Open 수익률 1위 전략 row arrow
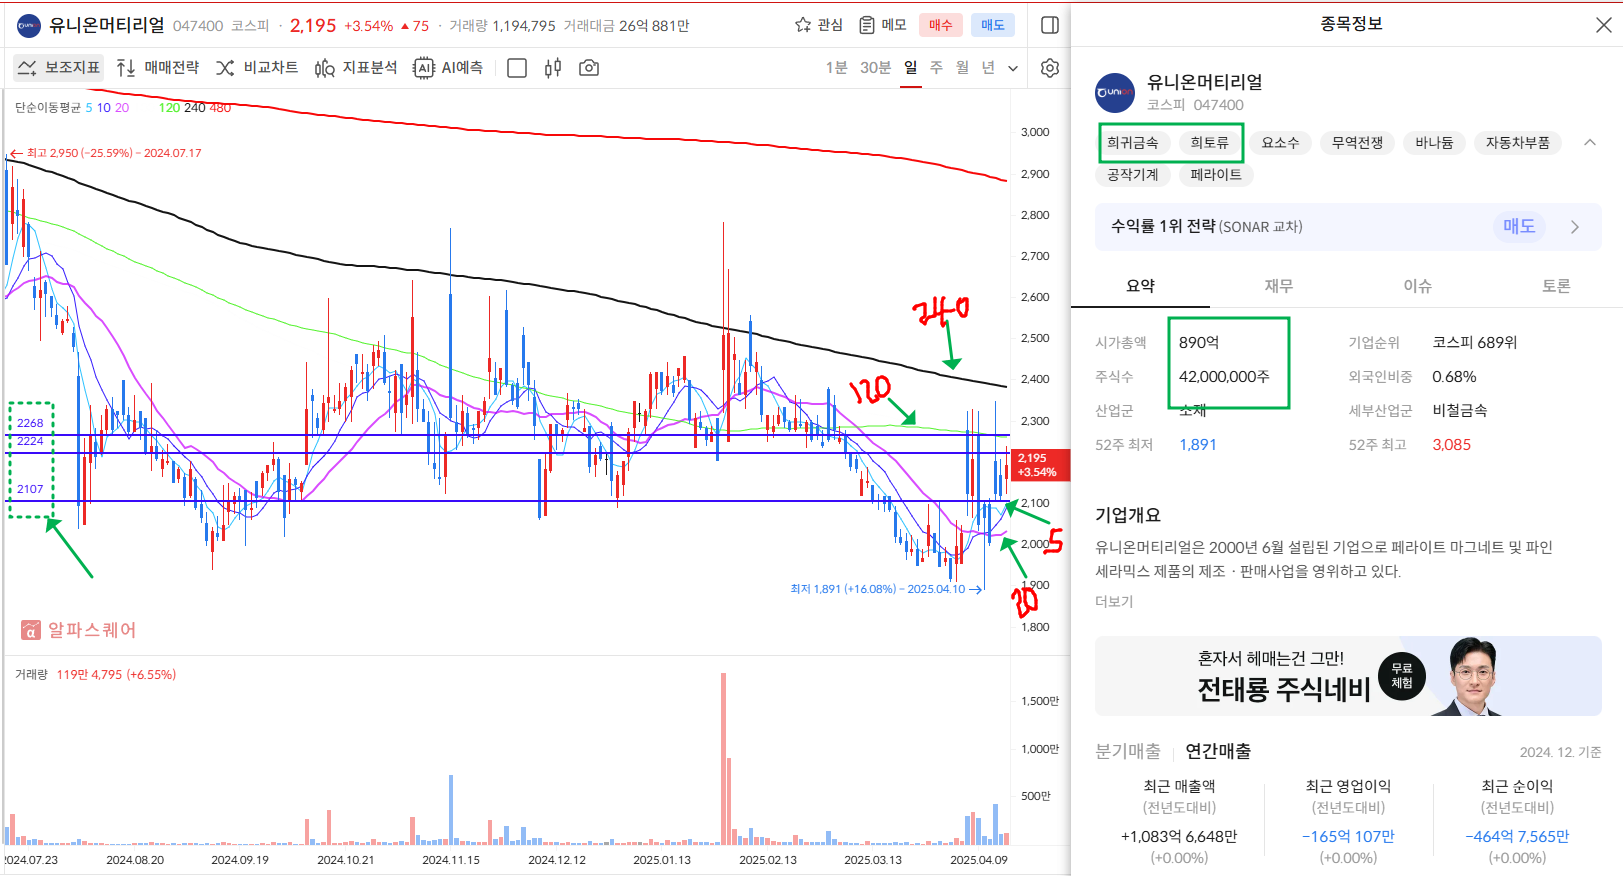The height and width of the screenshot is (876, 1623). pyautogui.click(x=1575, y=227)
